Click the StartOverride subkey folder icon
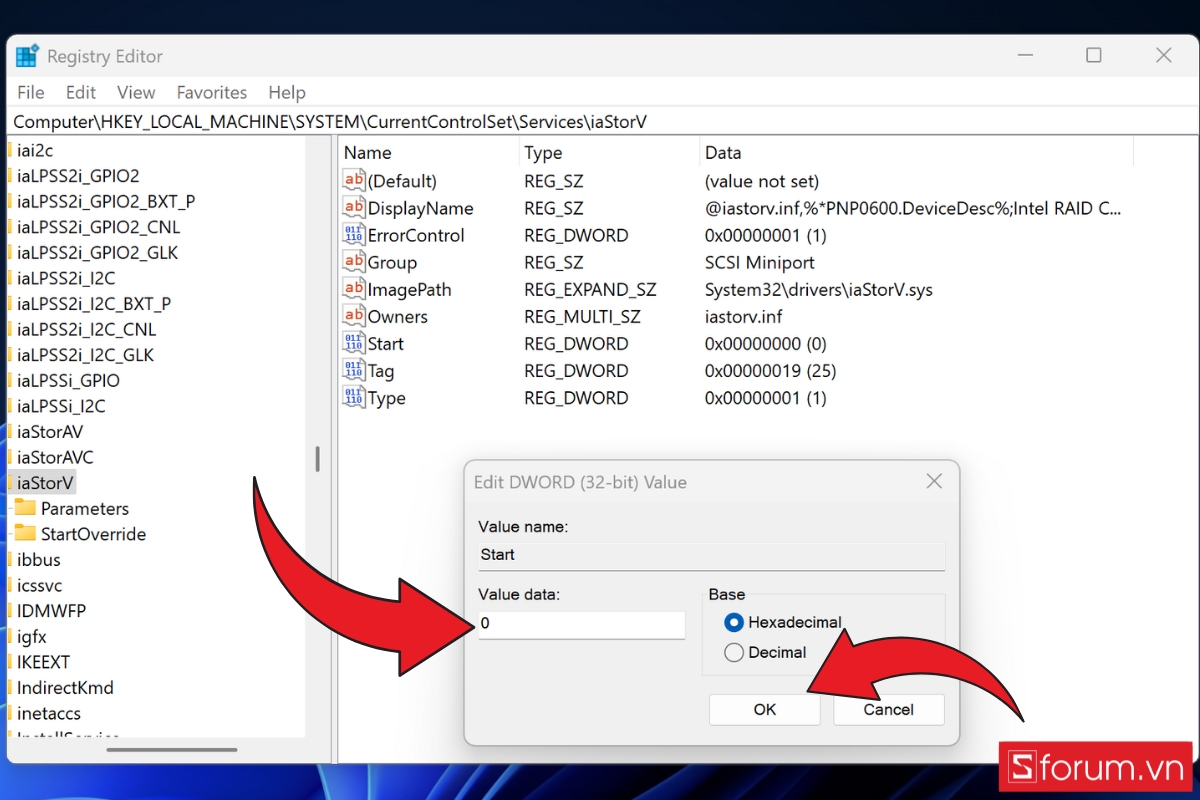Screen dimensions: 1200x800 click(25, 534)
